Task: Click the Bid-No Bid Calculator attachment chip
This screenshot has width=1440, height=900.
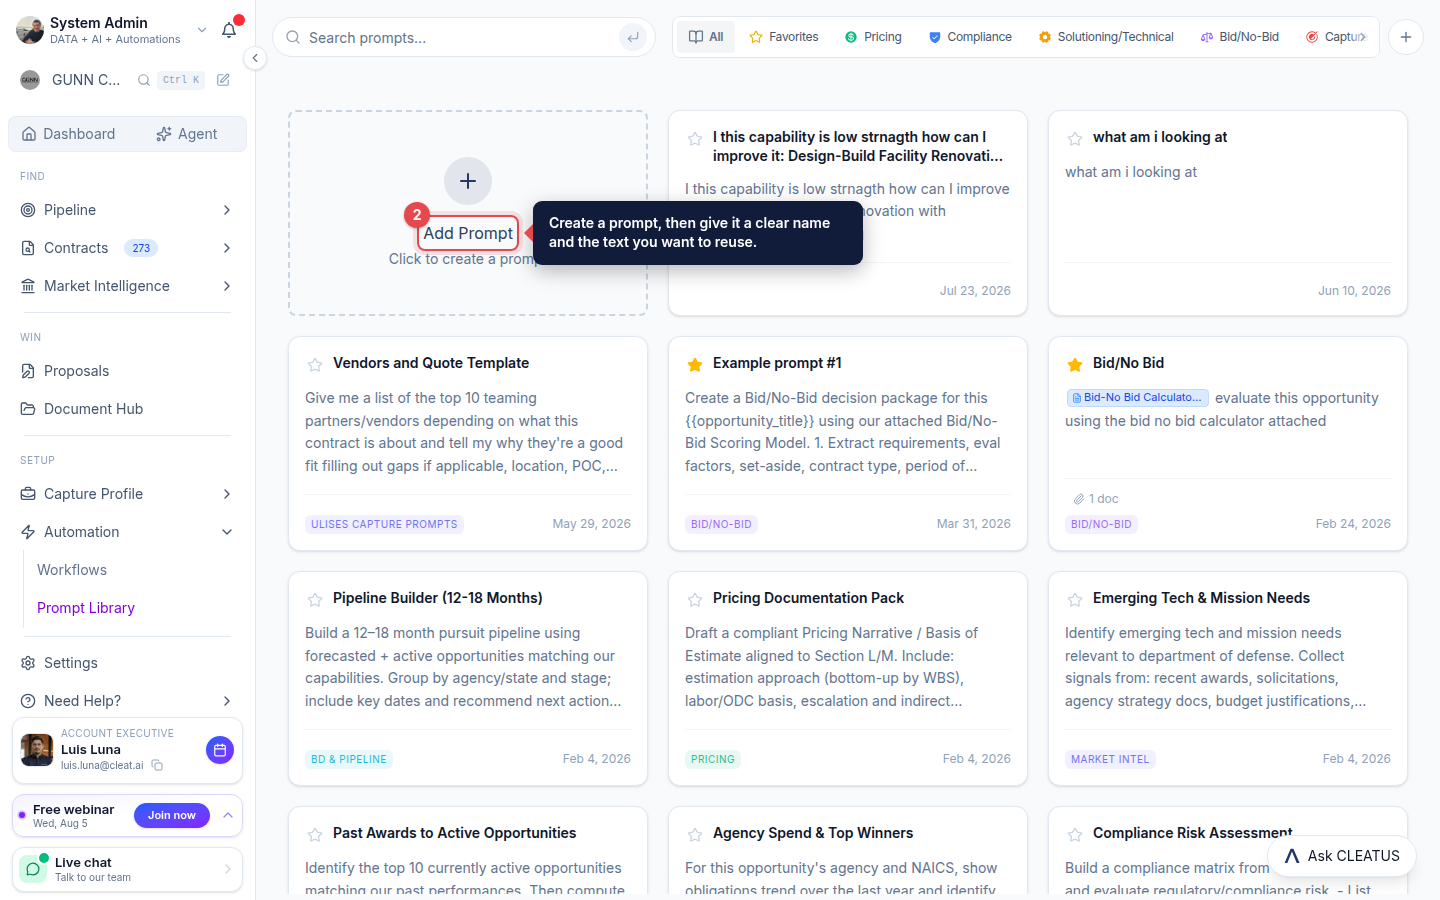Action: point(1138,398)
